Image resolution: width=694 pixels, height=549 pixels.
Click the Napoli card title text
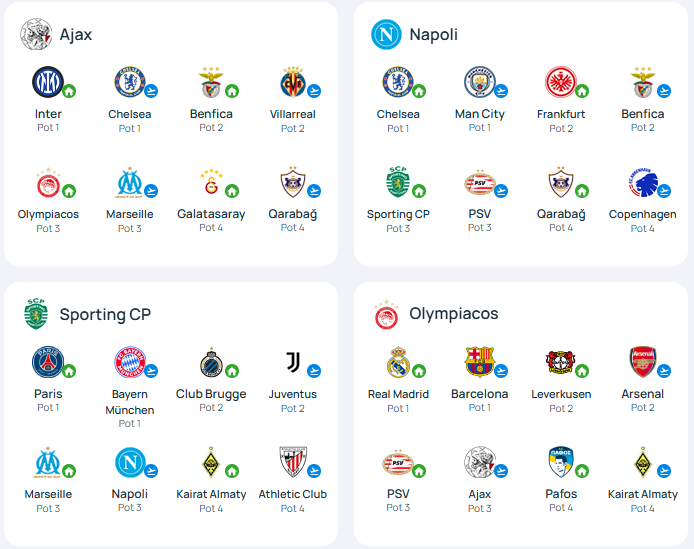tap(433, 34)
